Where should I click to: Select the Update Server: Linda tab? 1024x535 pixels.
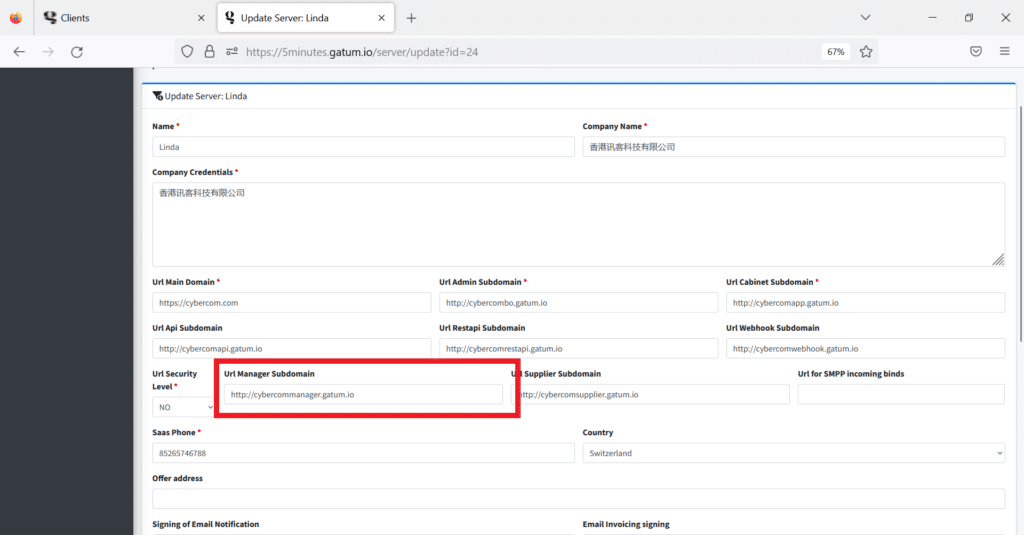pos(306,18)
